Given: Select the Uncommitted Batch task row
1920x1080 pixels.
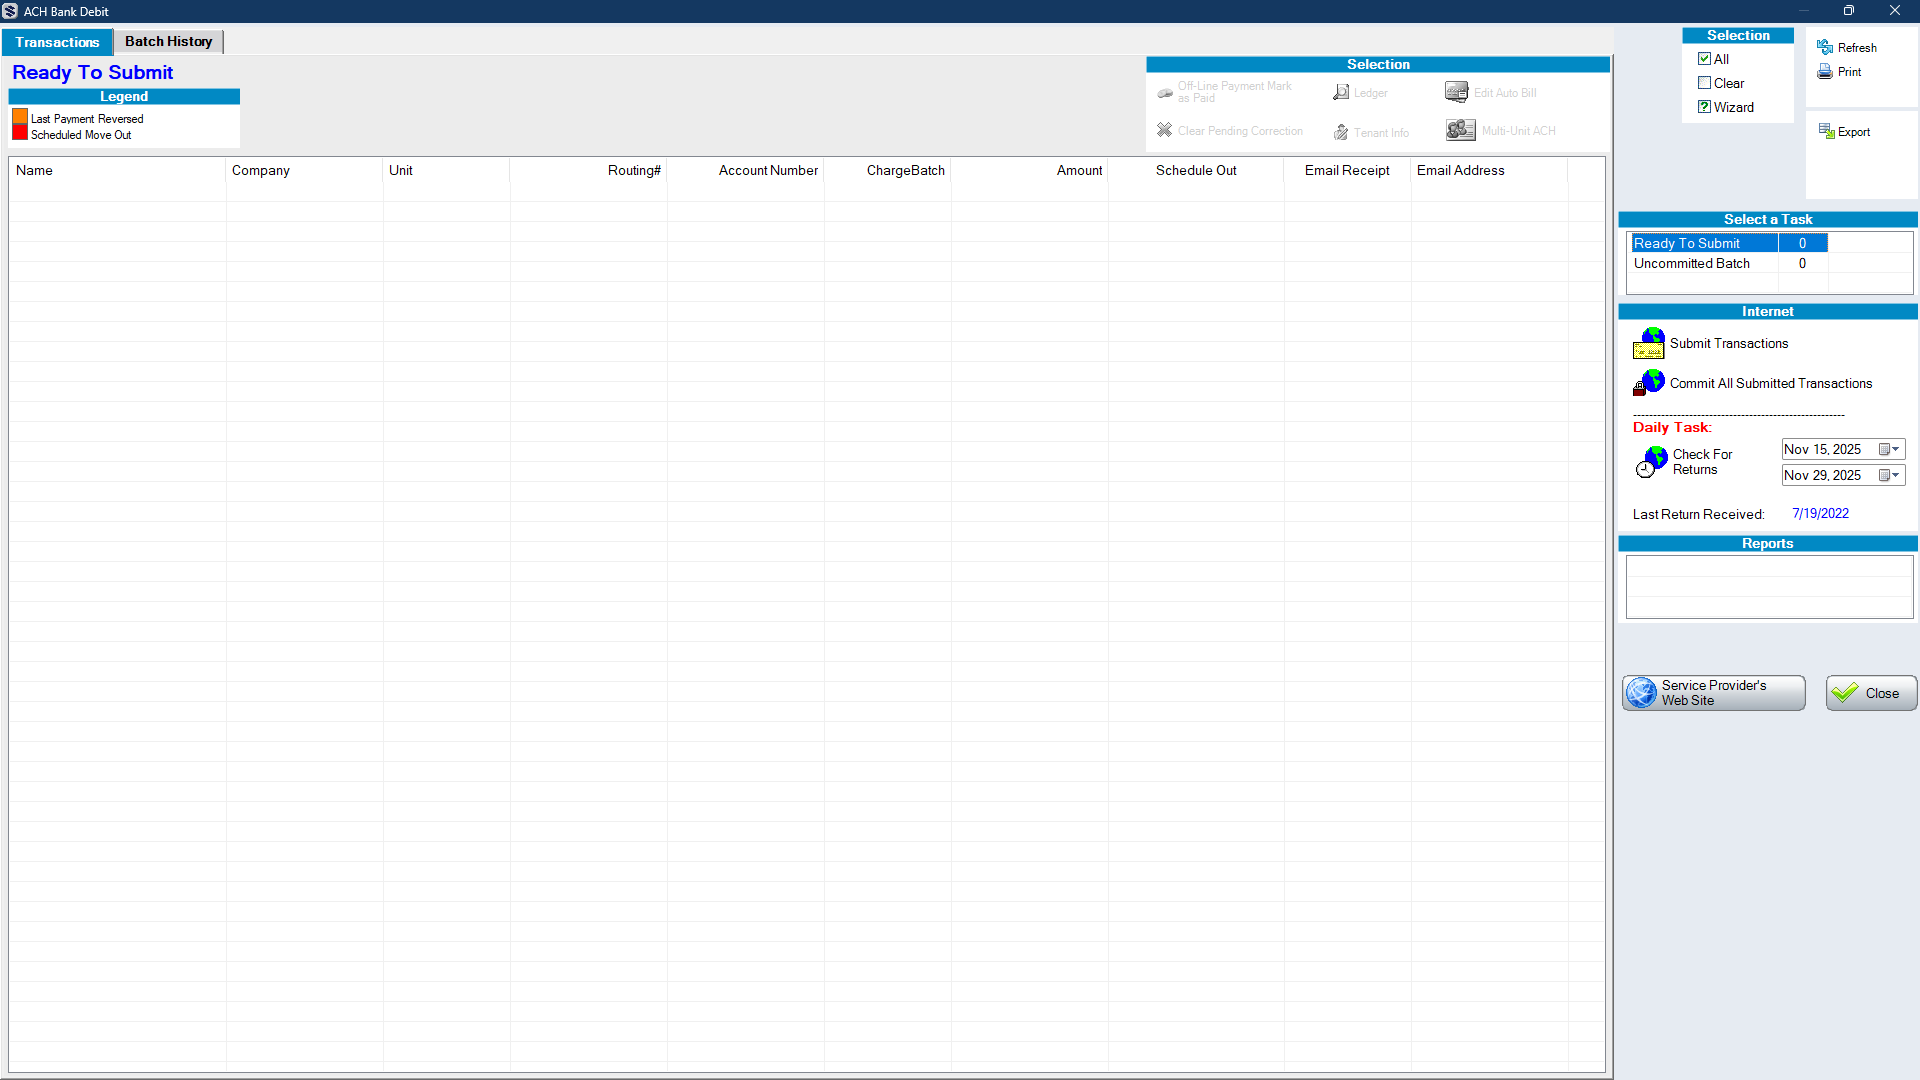Looking at the screenshot, I should [1692, 264].
